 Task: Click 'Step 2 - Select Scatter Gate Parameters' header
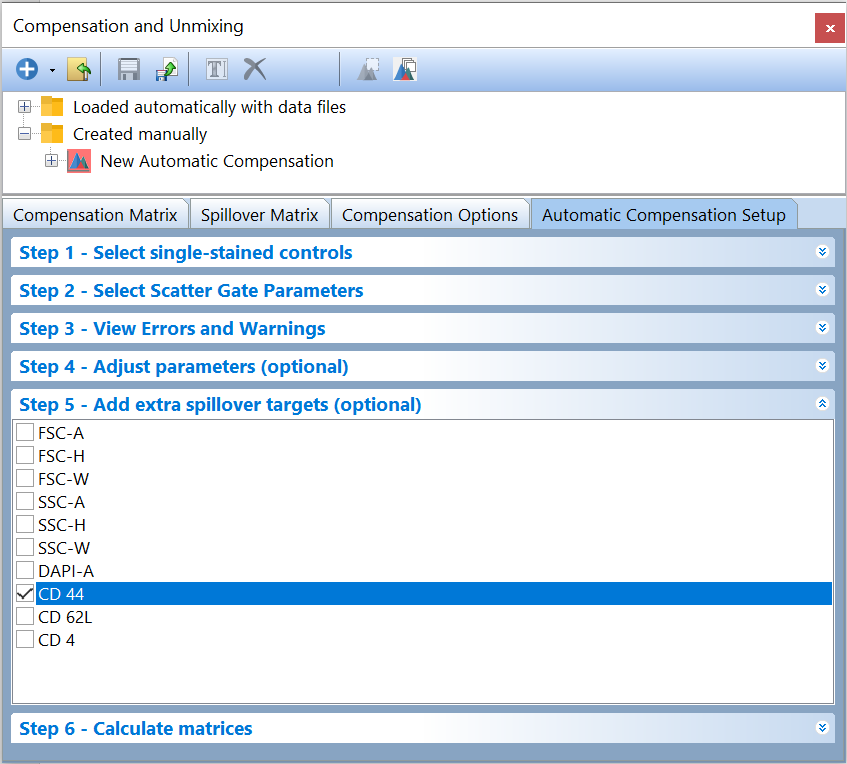(423, 291)
